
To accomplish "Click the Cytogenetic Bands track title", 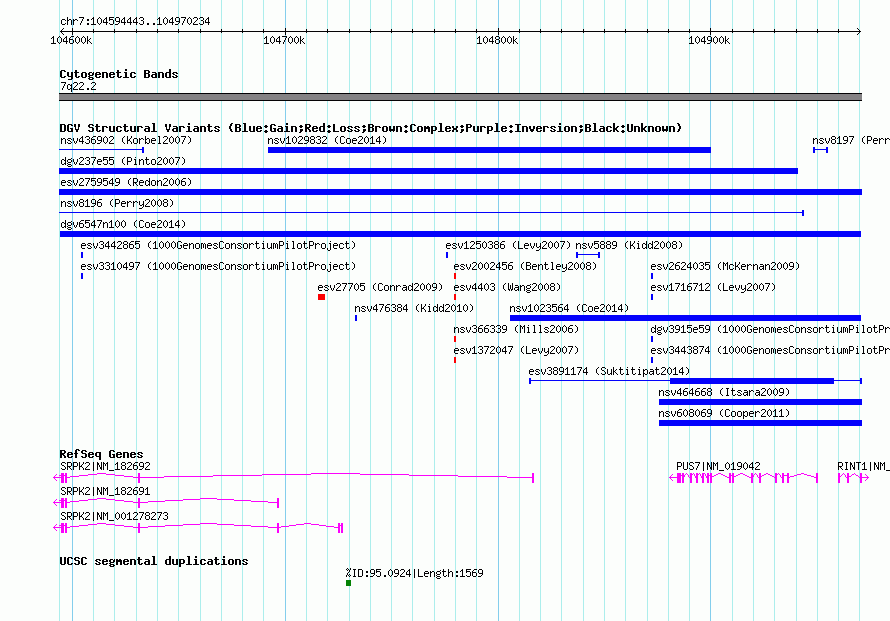I will tap(119, 74).
